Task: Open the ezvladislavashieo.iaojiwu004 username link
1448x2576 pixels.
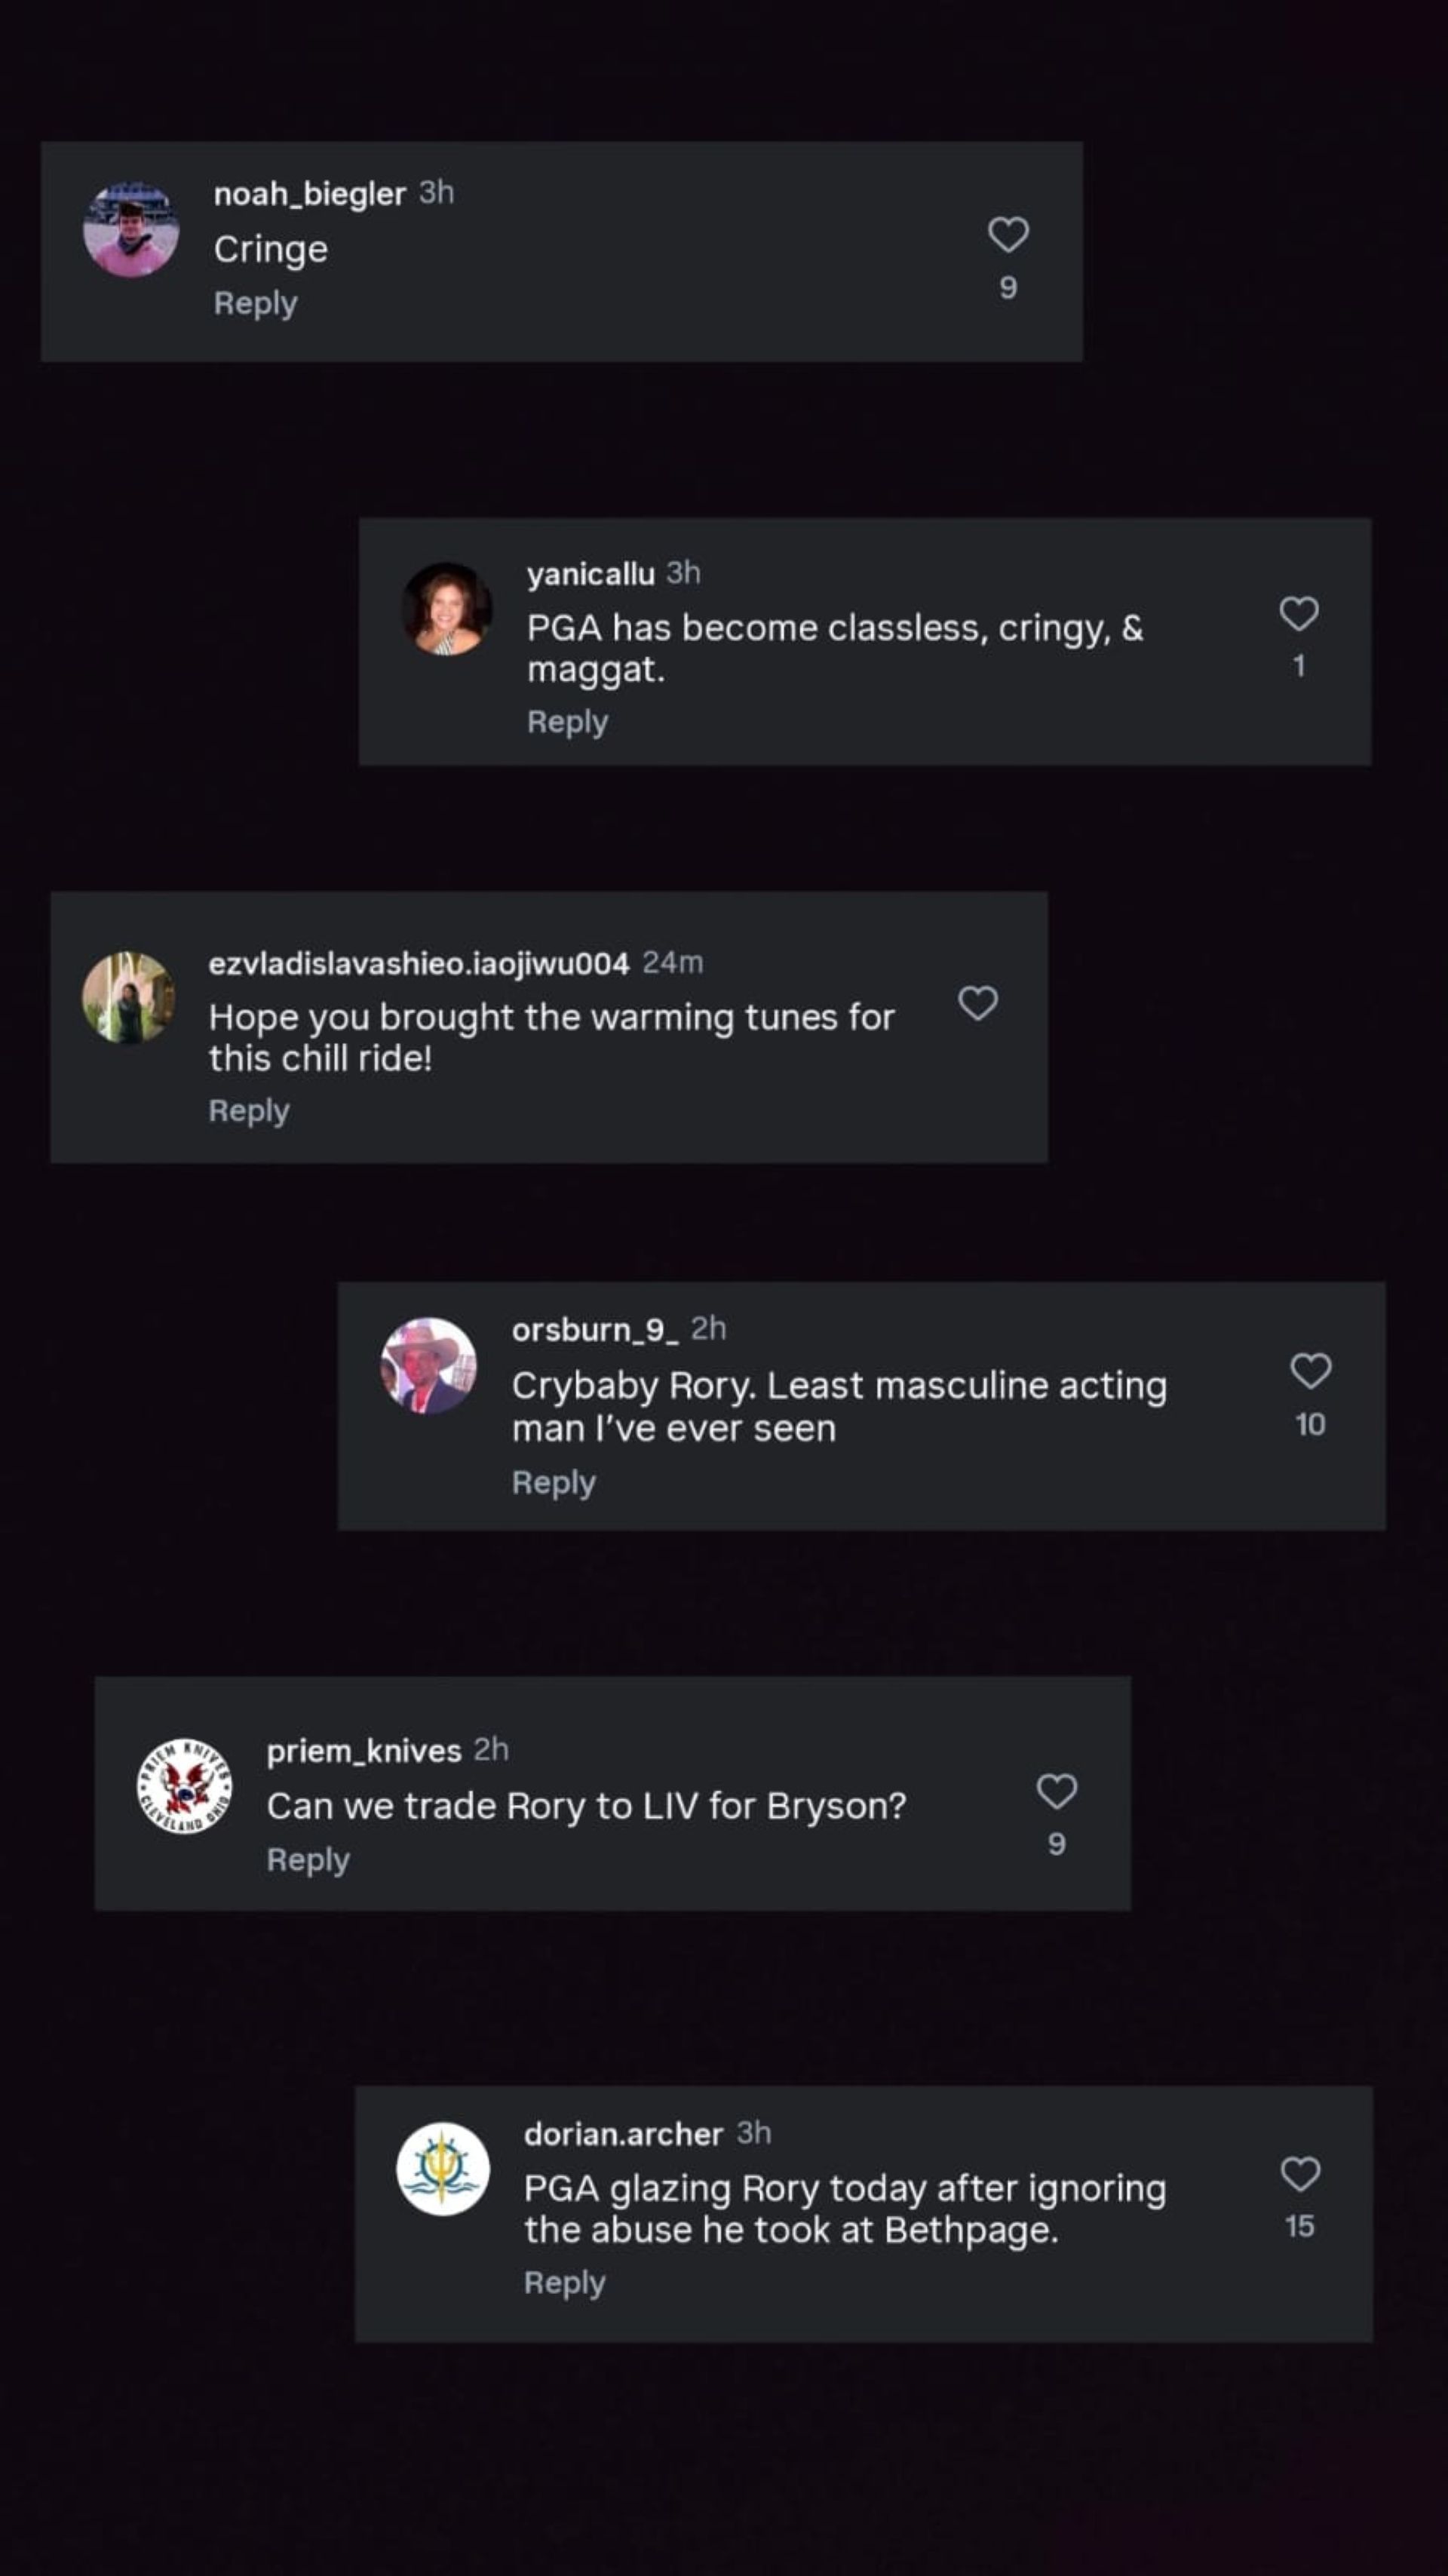Action: 418,963
